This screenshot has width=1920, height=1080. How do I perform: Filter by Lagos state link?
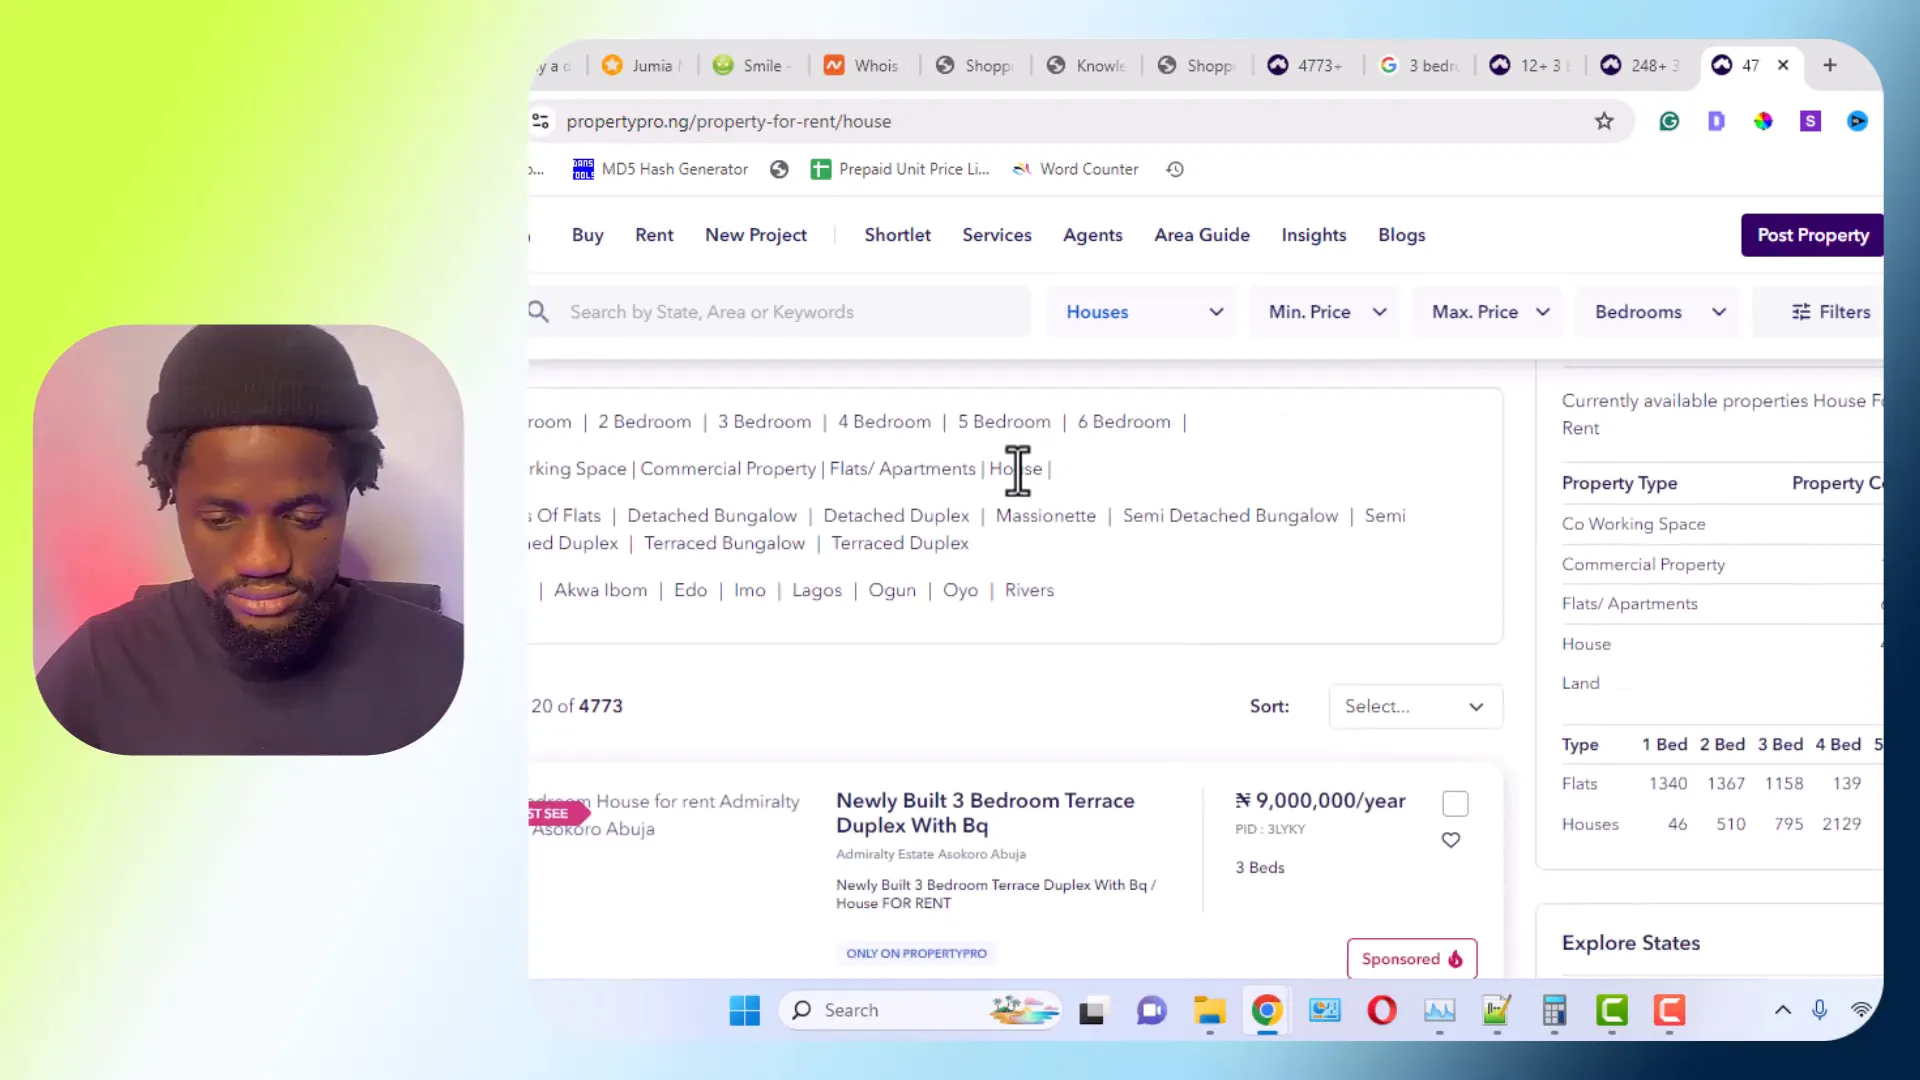[816, 590]
